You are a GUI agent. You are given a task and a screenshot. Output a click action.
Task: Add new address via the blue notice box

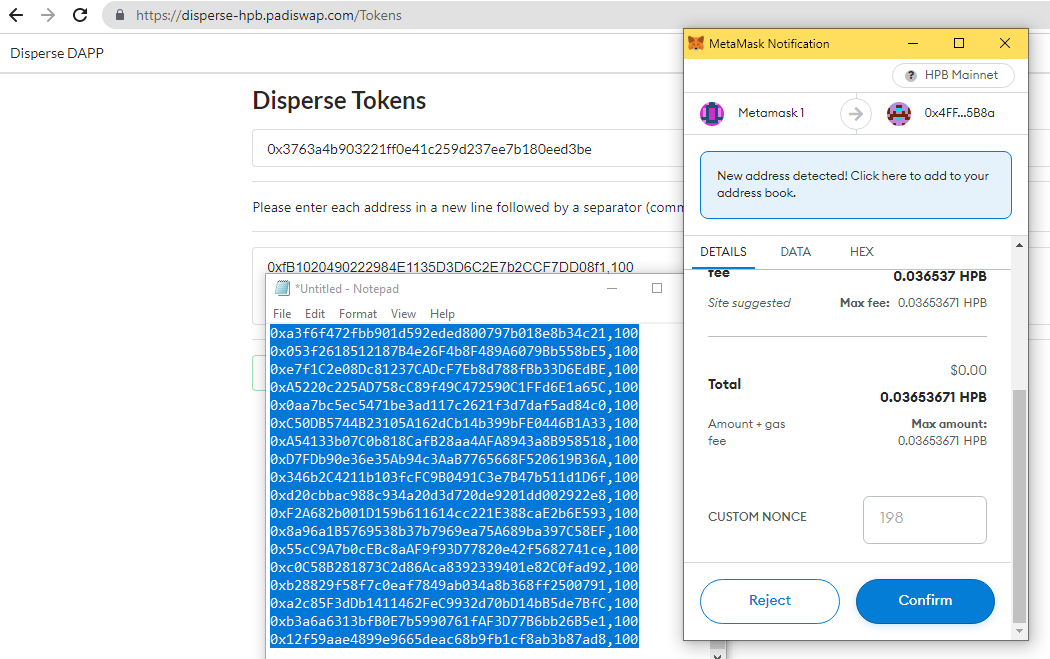click(x=856, y=185)
